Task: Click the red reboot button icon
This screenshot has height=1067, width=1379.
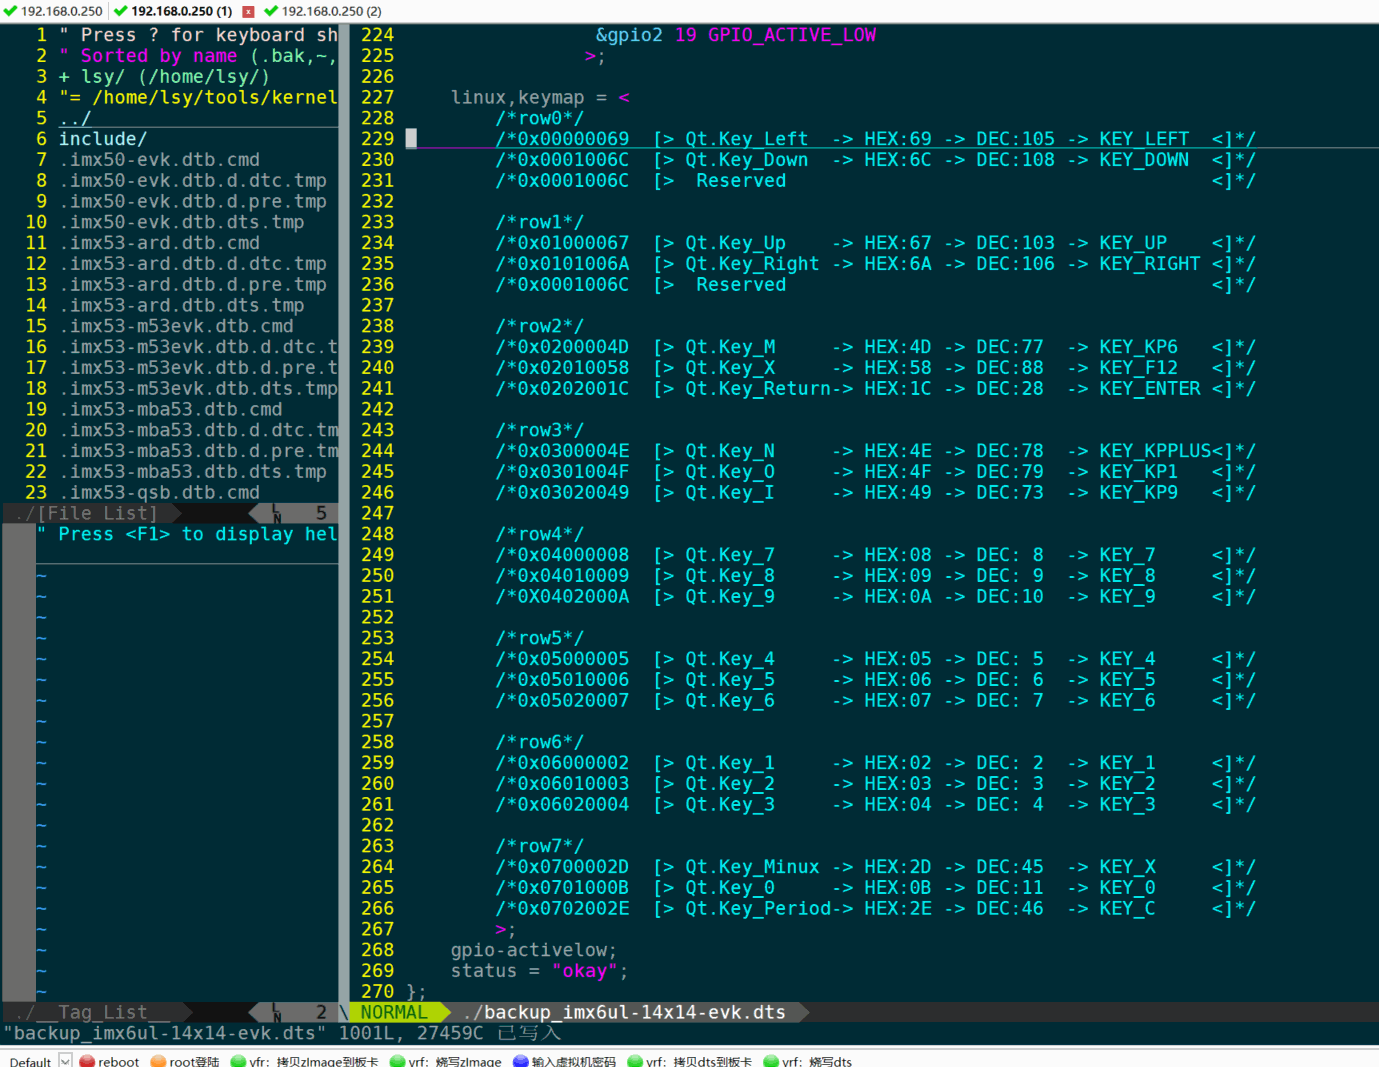Action: (x=87, y=1061)
